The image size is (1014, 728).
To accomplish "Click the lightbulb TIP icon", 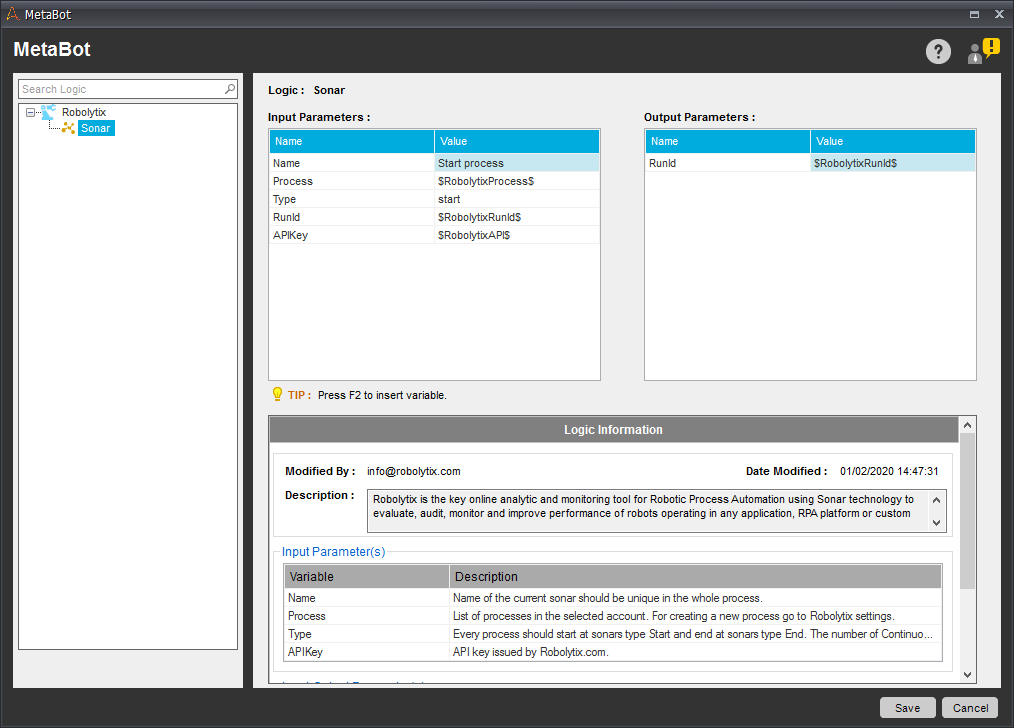I will pos(277,394).
